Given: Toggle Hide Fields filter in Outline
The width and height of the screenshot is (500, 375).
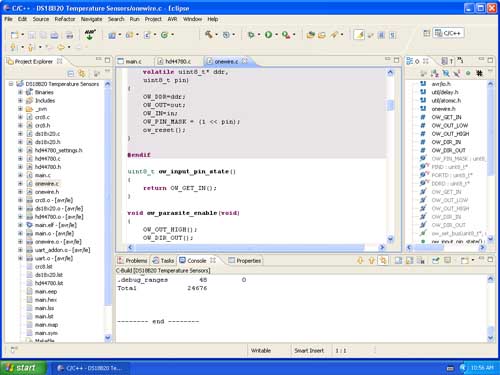Looking at the screenshot, I should click(x=446, y=73).
